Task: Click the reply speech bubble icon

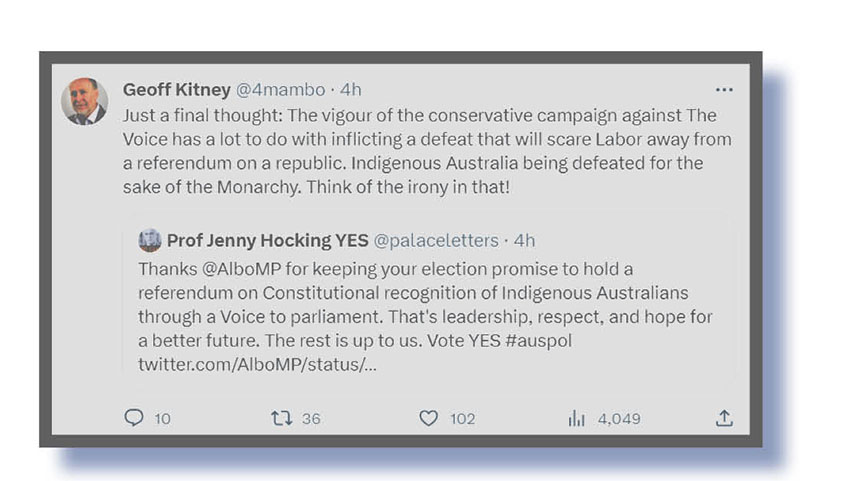Action: point(134,418)
